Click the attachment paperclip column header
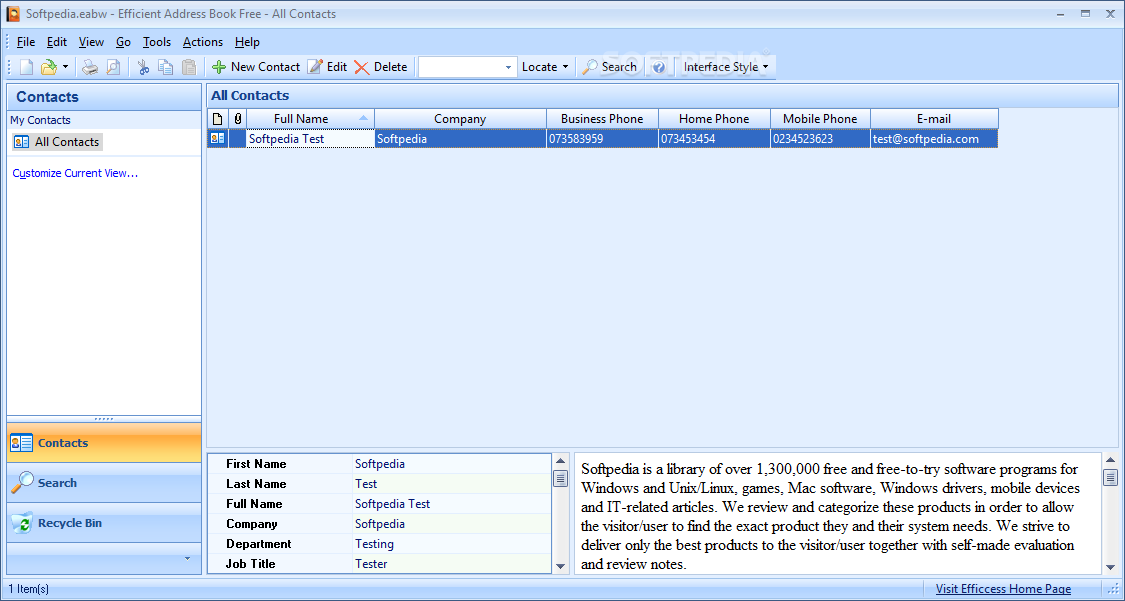 pyautogui.click(x=237, y=118)
